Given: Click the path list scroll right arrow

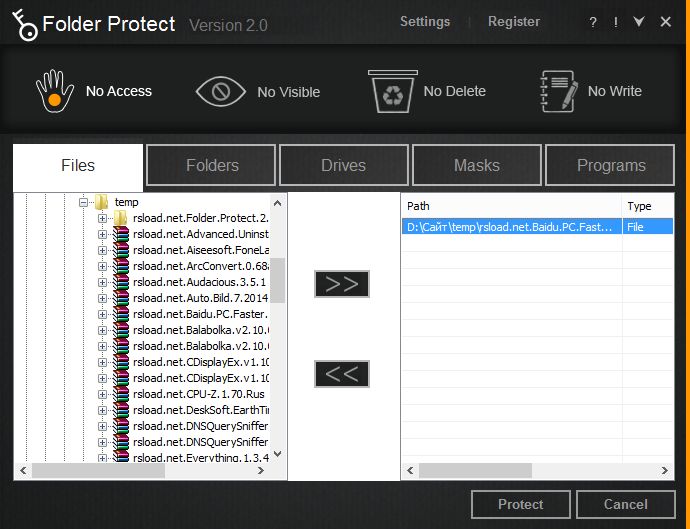Looking at the screenshot, I should tap(665, 470).
